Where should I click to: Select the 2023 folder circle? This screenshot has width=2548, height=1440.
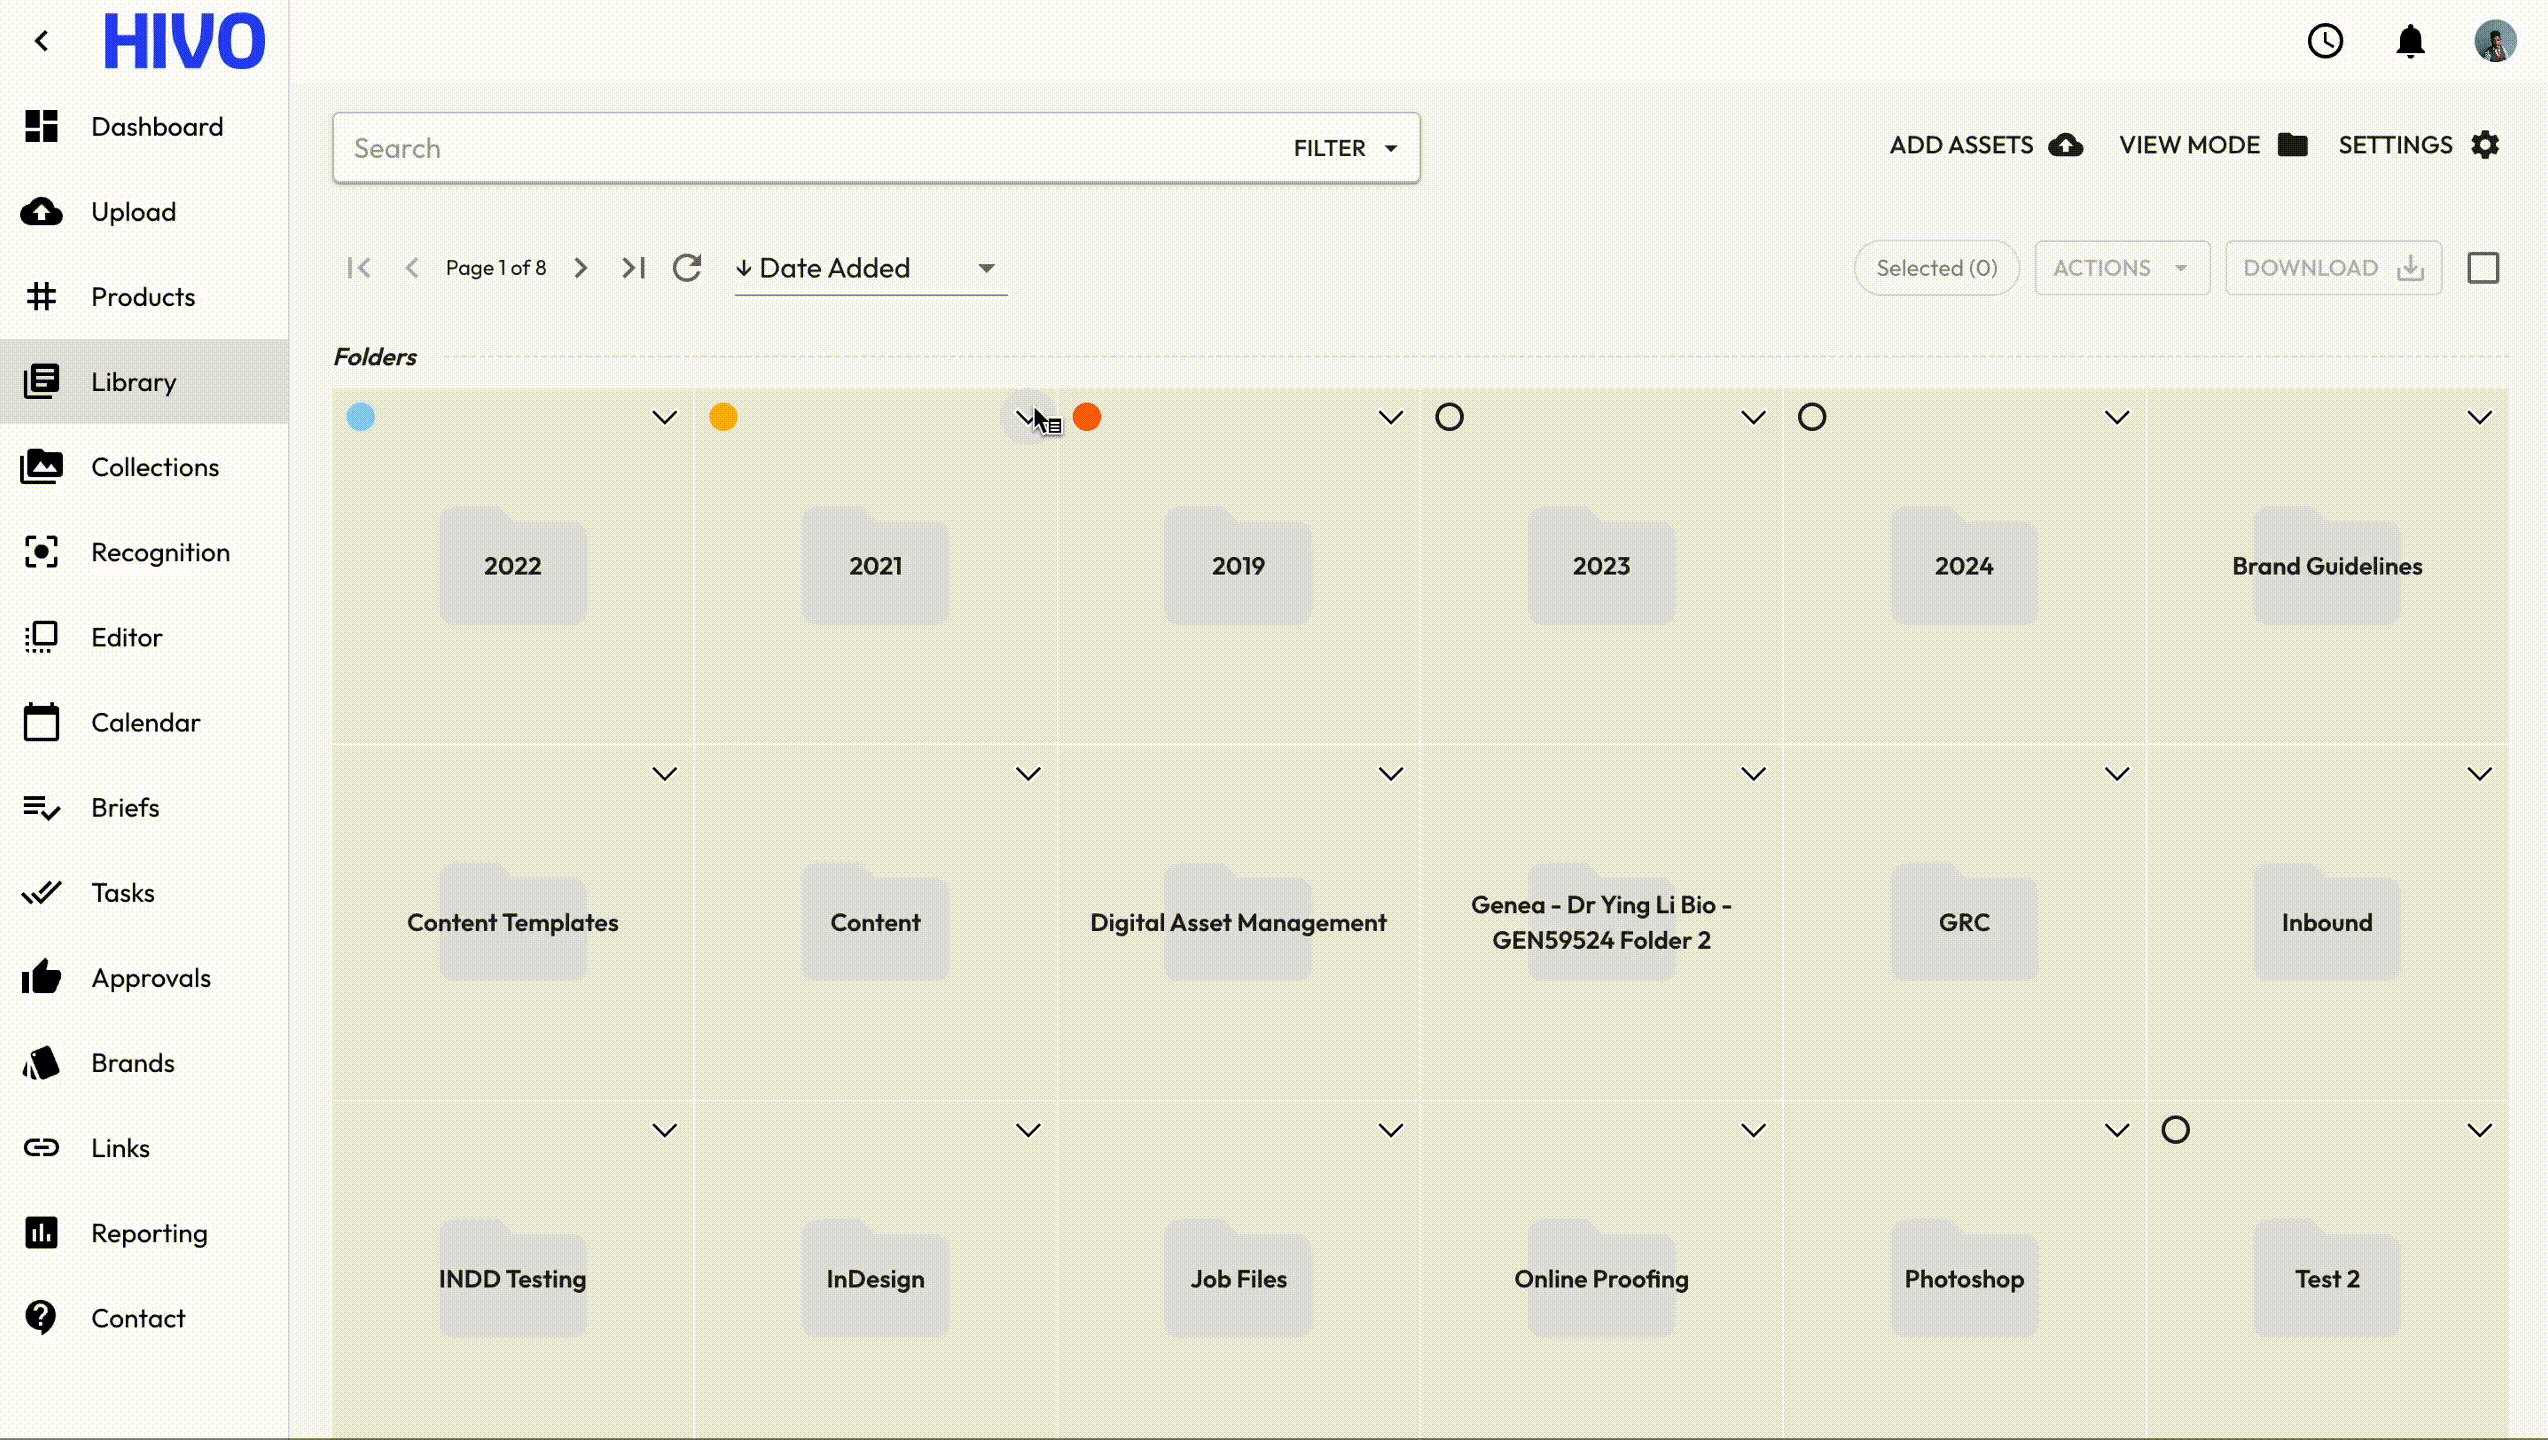tap(1449, 417)
